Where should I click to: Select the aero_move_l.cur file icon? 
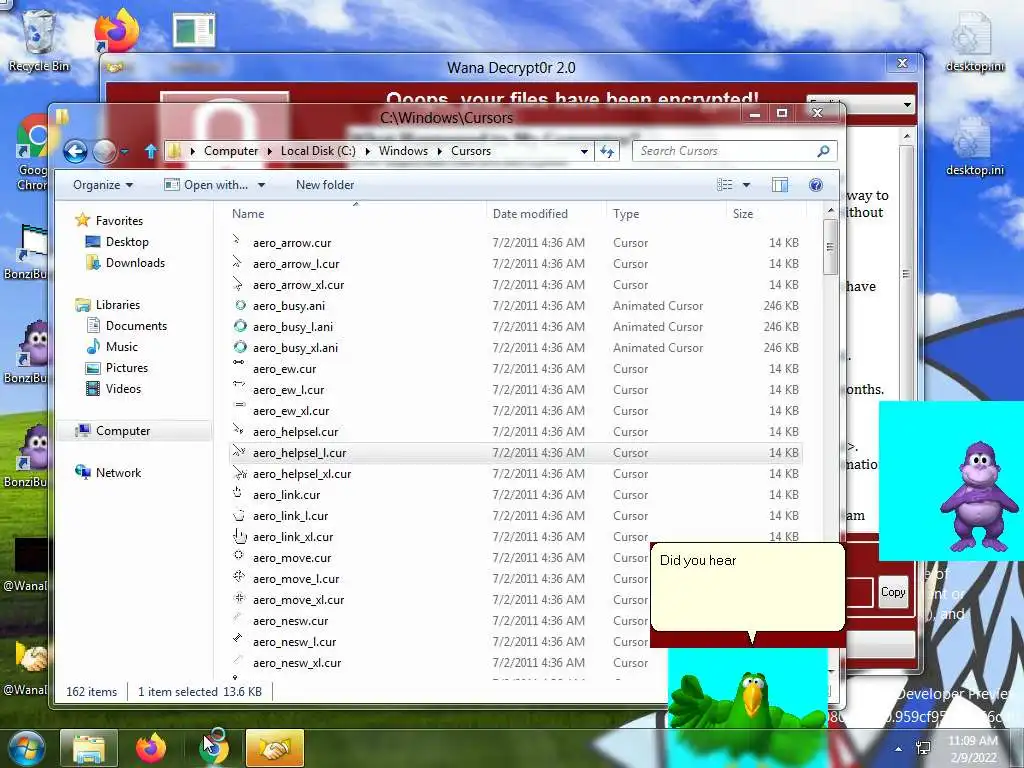click(x=239, y=577)
